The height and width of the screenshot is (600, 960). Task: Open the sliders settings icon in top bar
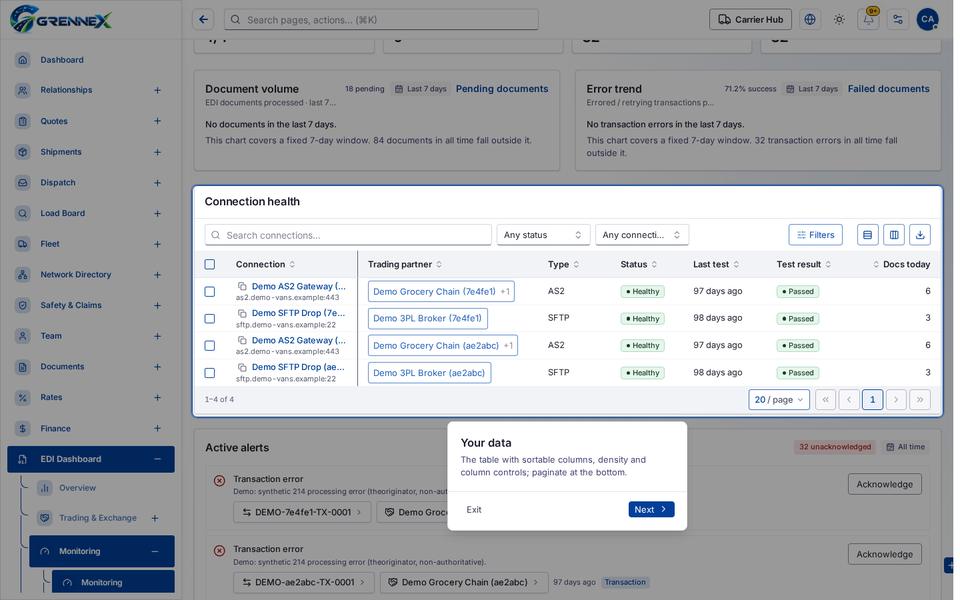click(x=898, y=20)
